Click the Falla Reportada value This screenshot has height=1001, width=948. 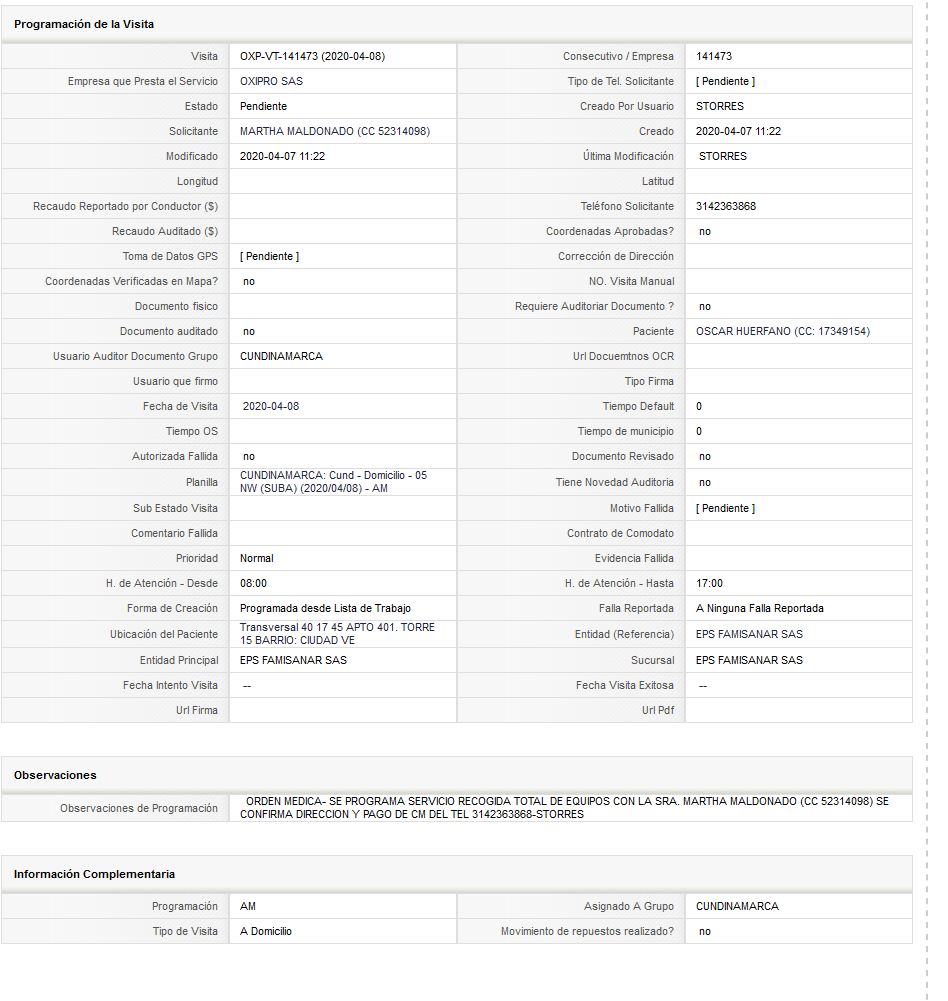coord(759,608)
